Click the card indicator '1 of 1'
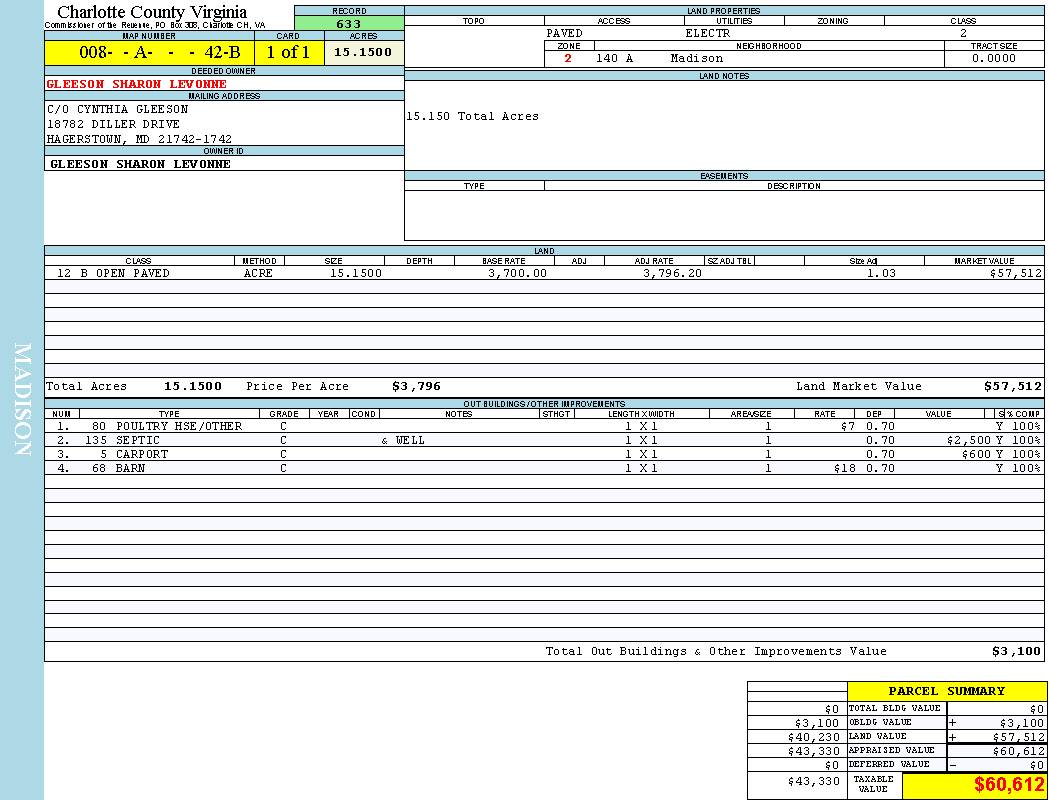 coord(288,53)
